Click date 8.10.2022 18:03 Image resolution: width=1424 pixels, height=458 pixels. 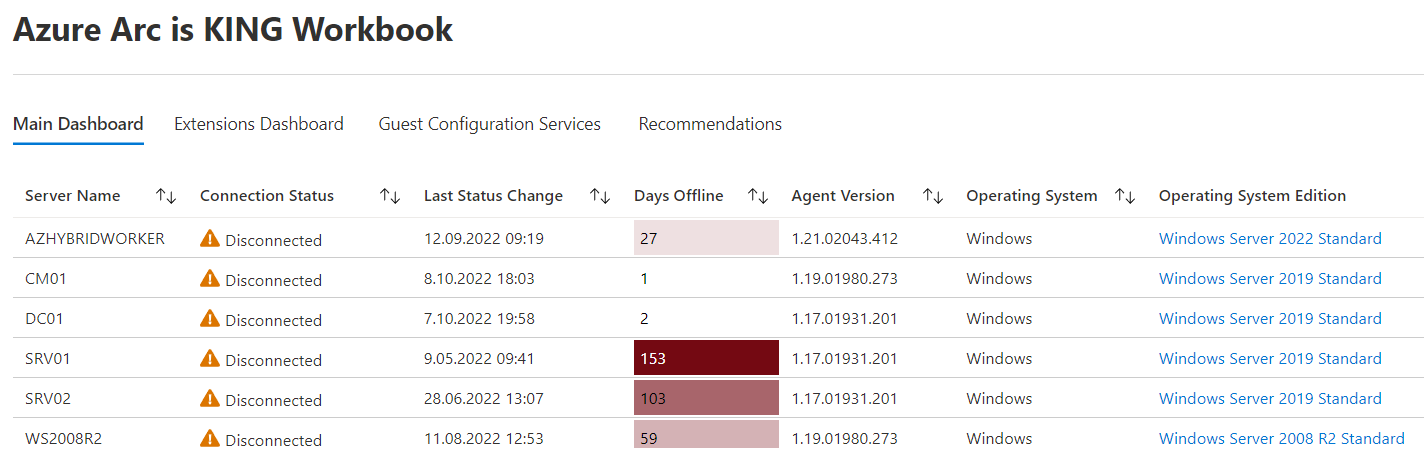pos(479,279)
